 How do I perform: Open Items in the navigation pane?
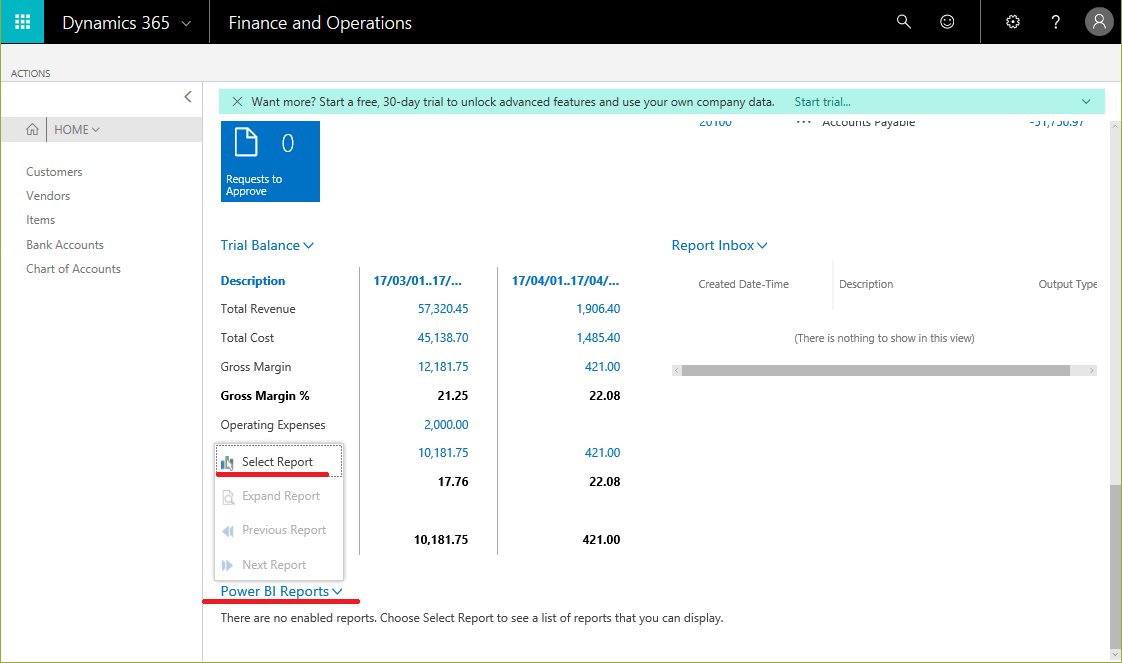pyautogui.click(x=41, y=220)
